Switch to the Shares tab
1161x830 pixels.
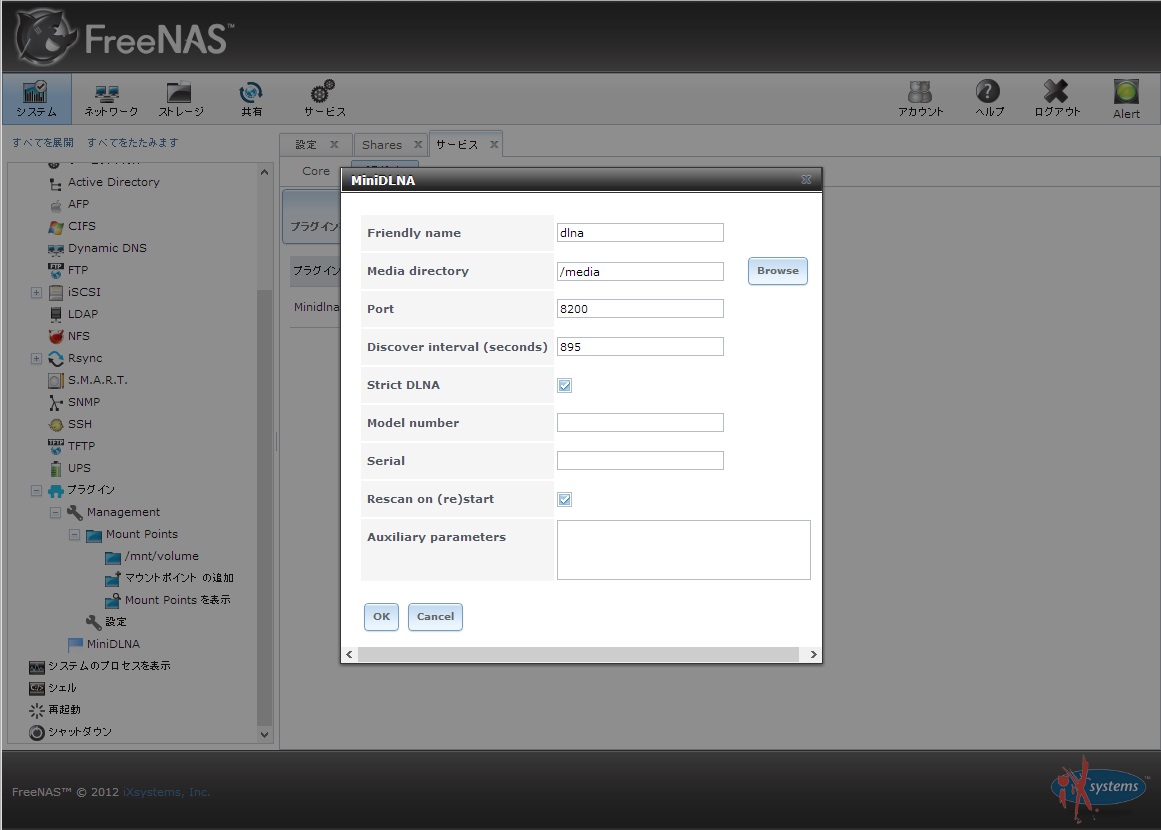(381, 145)
